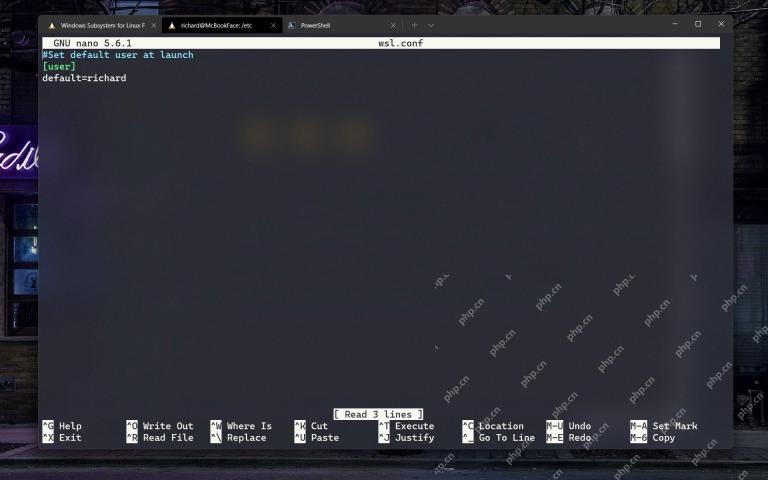The height and width of the screenshot is (480, 768).
Task: Click the [user] section header line
Action: [x=59, y=66]
